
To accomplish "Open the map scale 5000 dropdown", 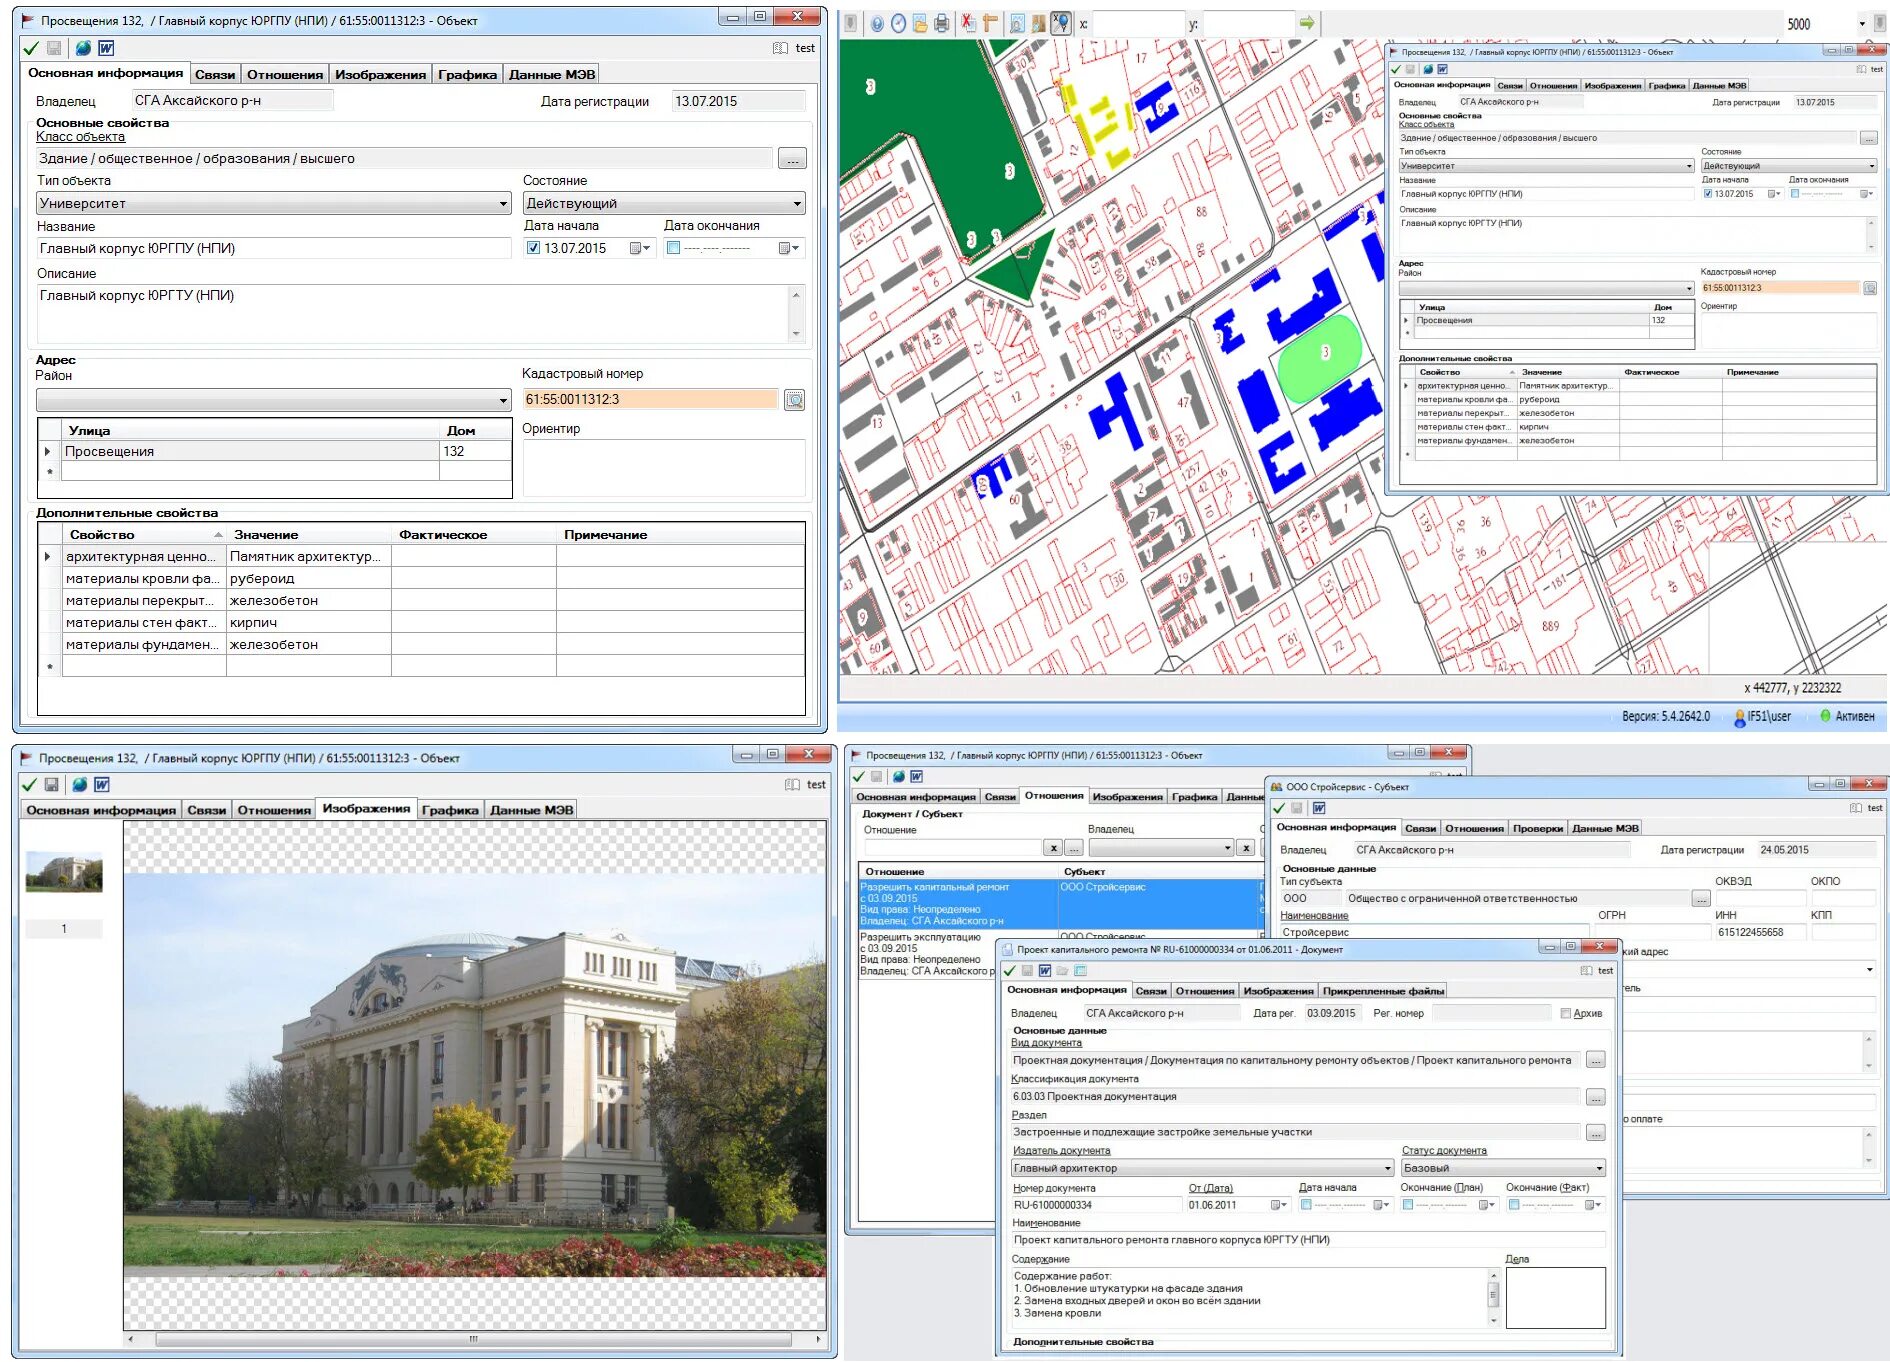I will (1862, 24).
